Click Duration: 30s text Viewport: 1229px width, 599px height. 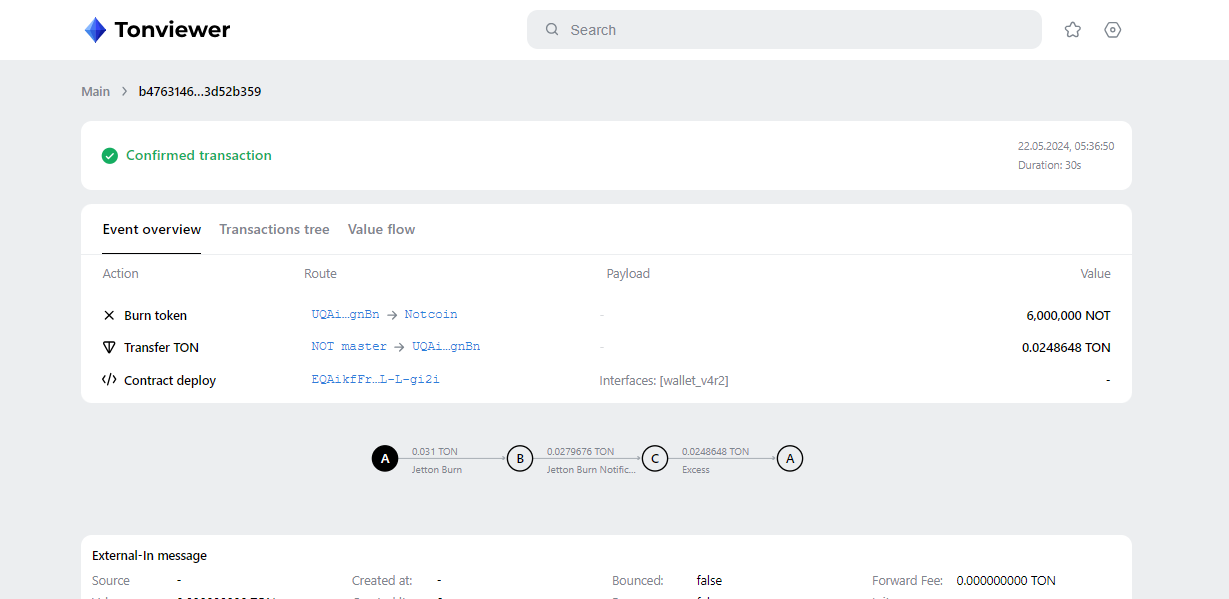[1049, 165]
